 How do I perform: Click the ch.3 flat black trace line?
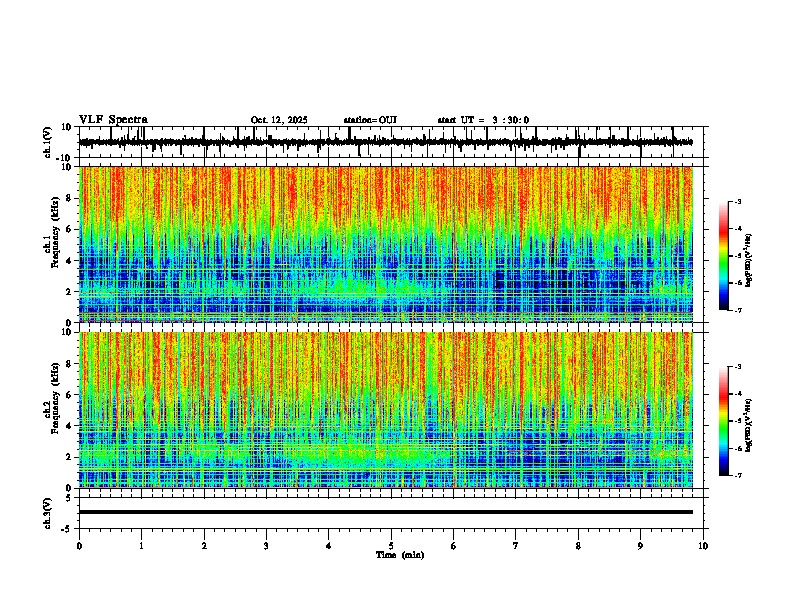click(x=385, y=512)
